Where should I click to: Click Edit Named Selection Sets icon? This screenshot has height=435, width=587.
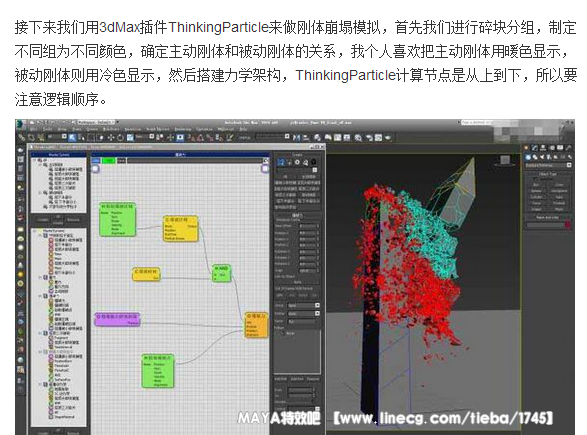pyautogui.click(x=230, y=137)
